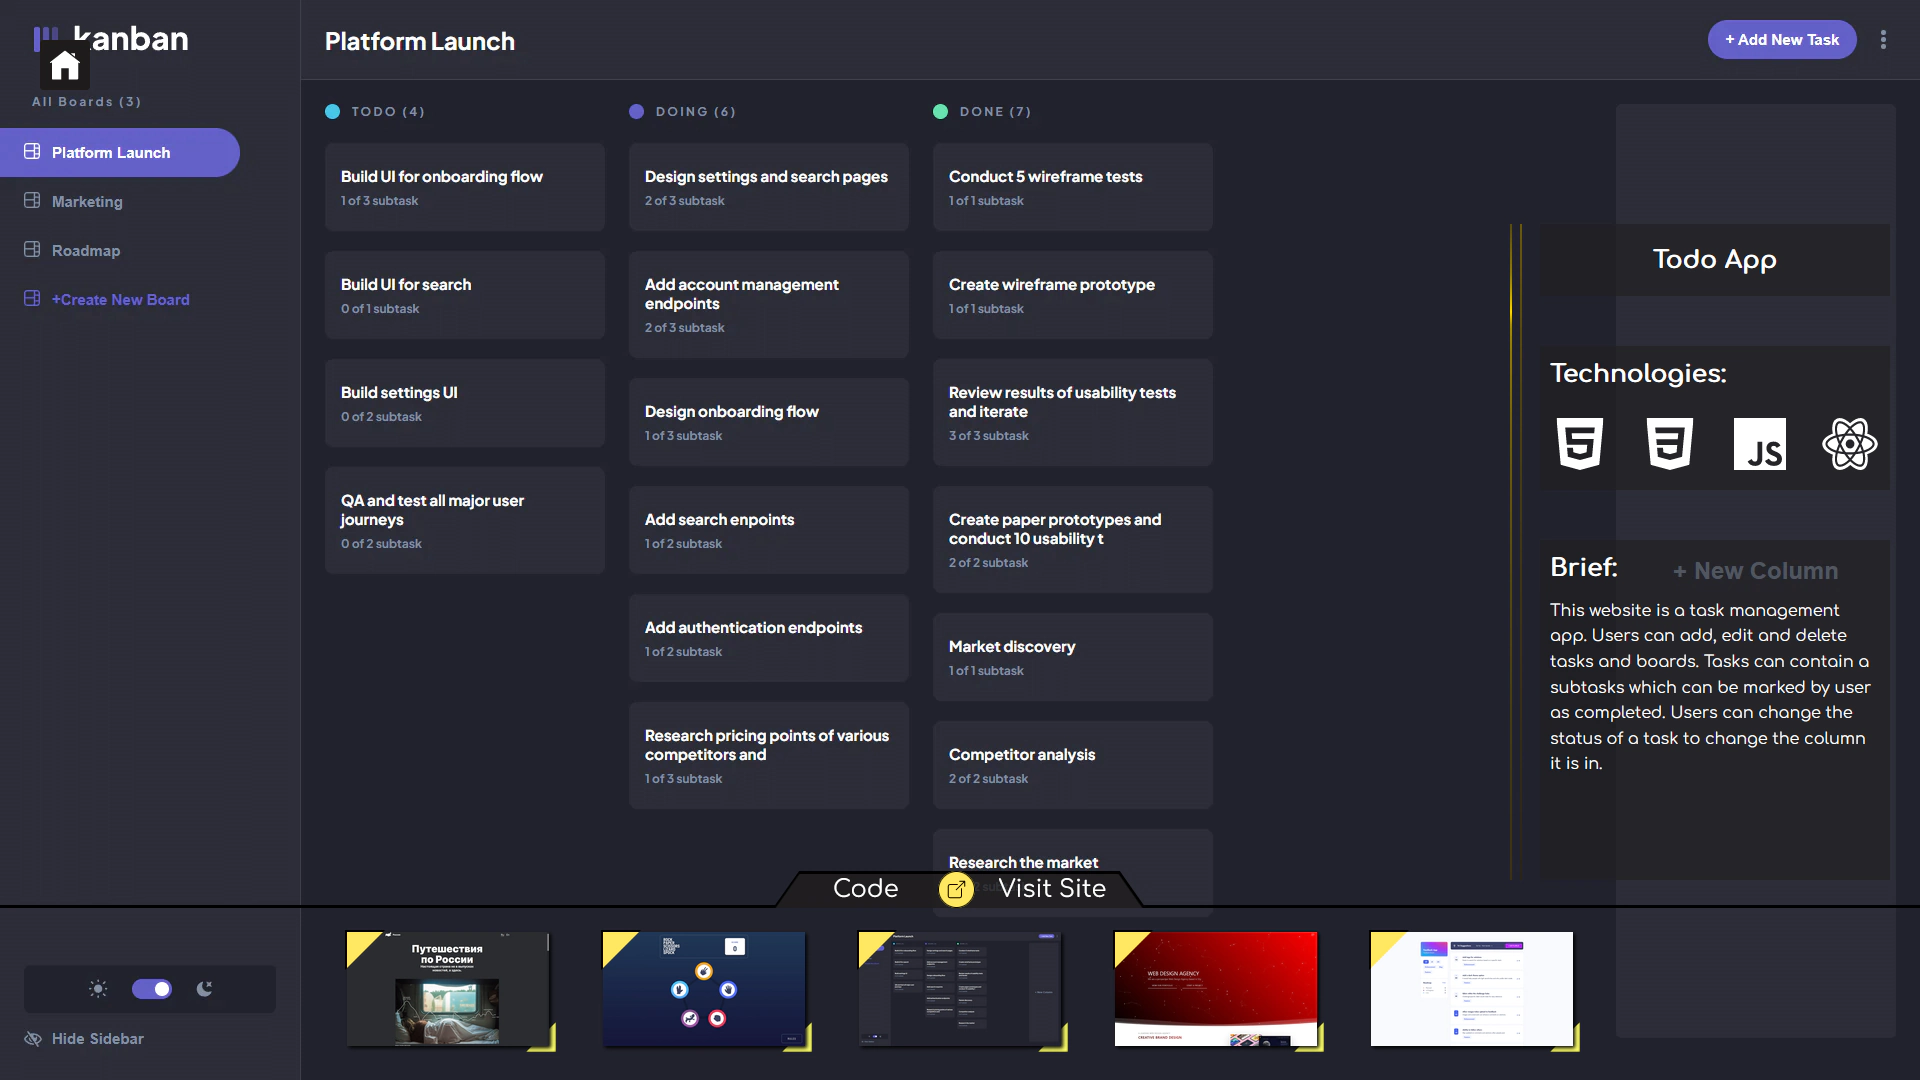Click the sun light-mode icon
The image size is (1920, 1080).
(98, 989)
